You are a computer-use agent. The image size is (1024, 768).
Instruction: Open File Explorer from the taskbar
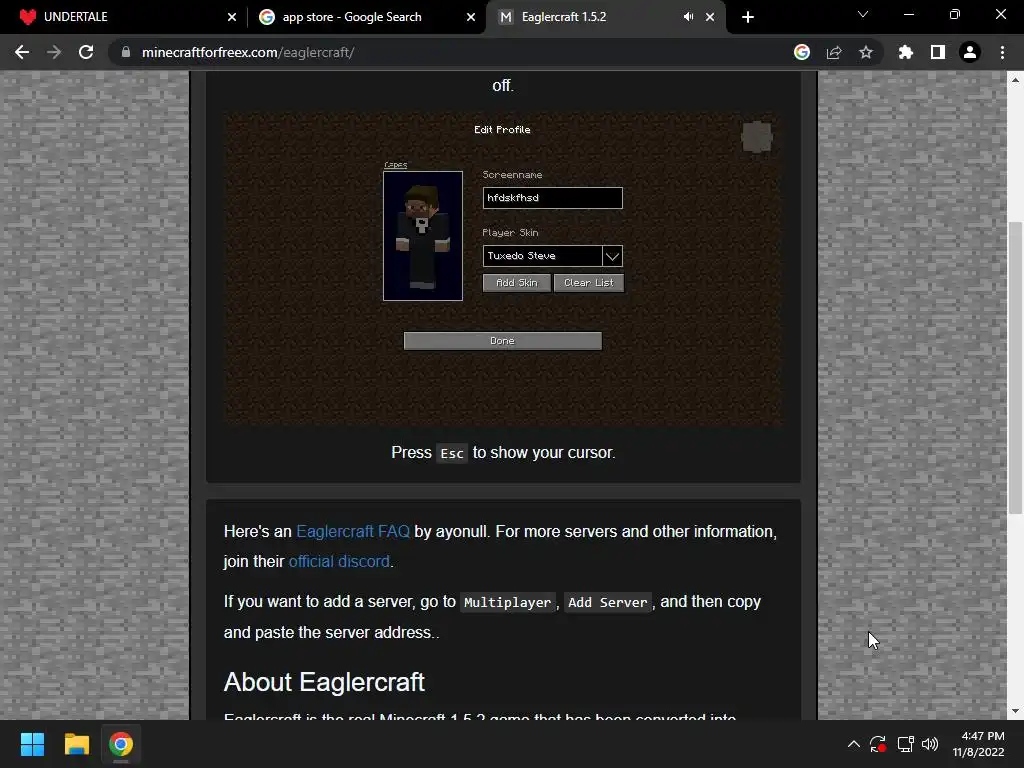tap(76, 744)
